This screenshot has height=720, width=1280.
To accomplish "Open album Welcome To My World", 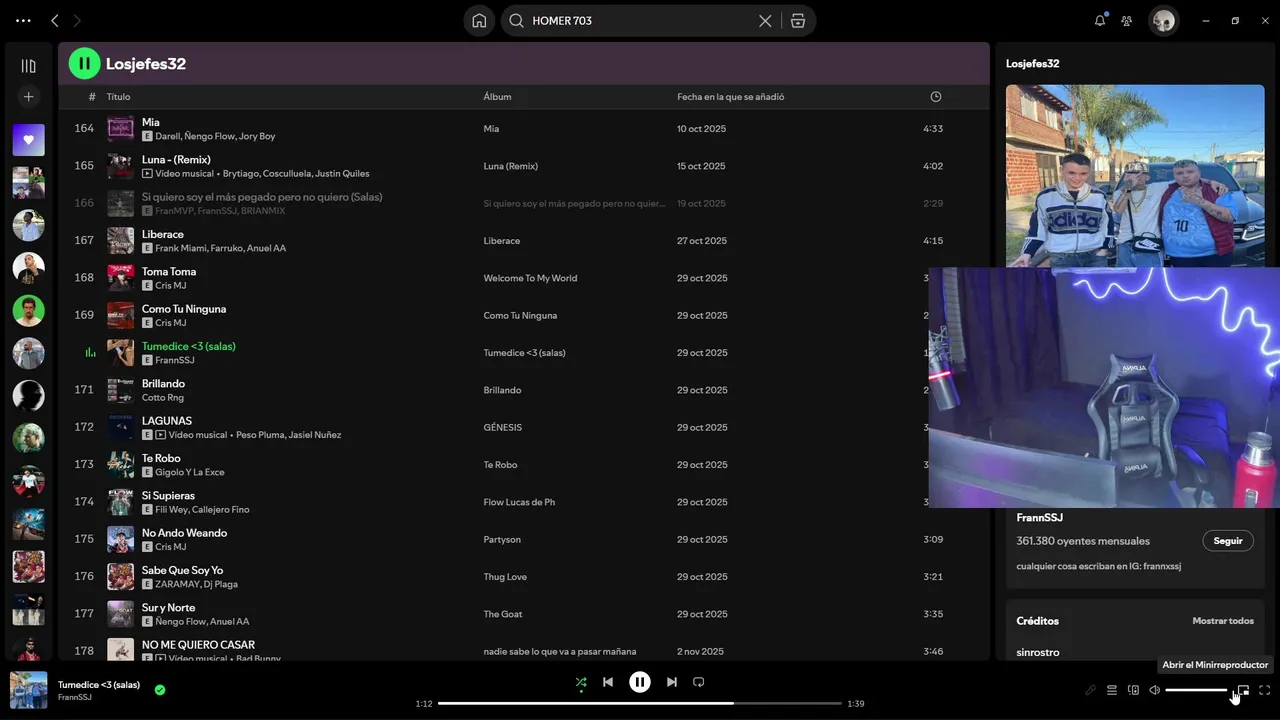I will click(530, 278).
